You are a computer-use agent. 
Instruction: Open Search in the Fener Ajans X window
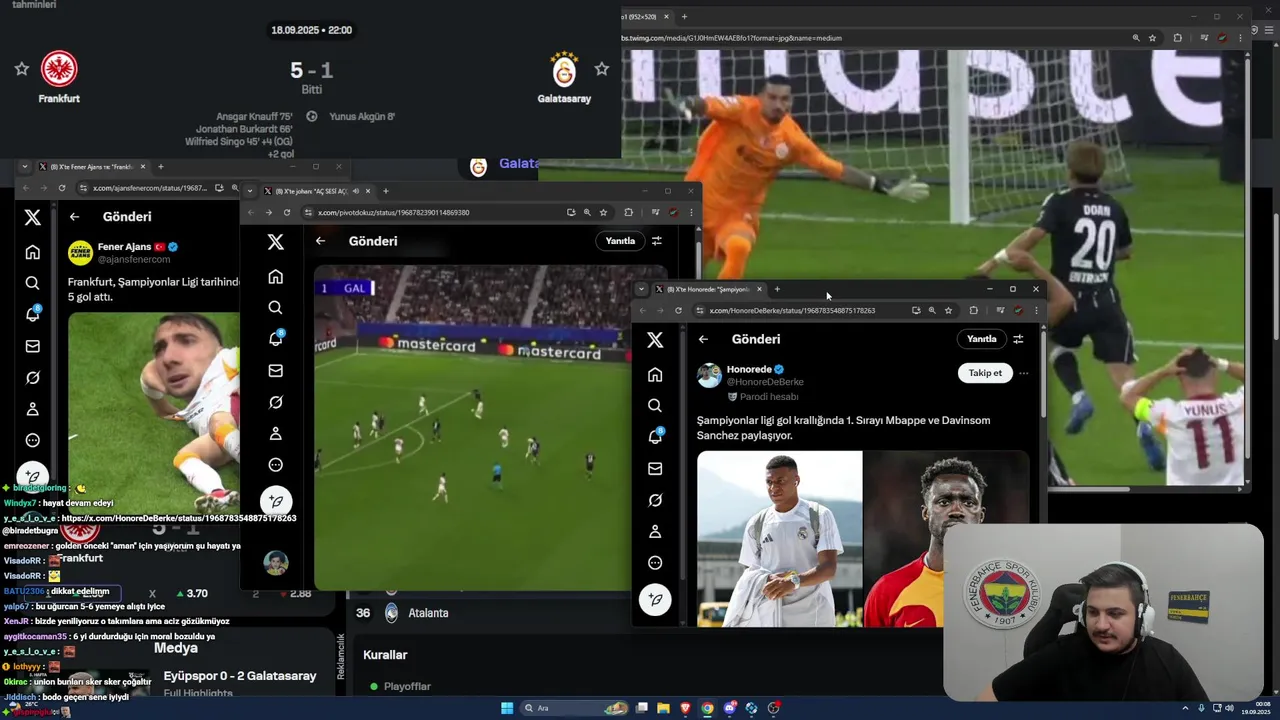33,283
